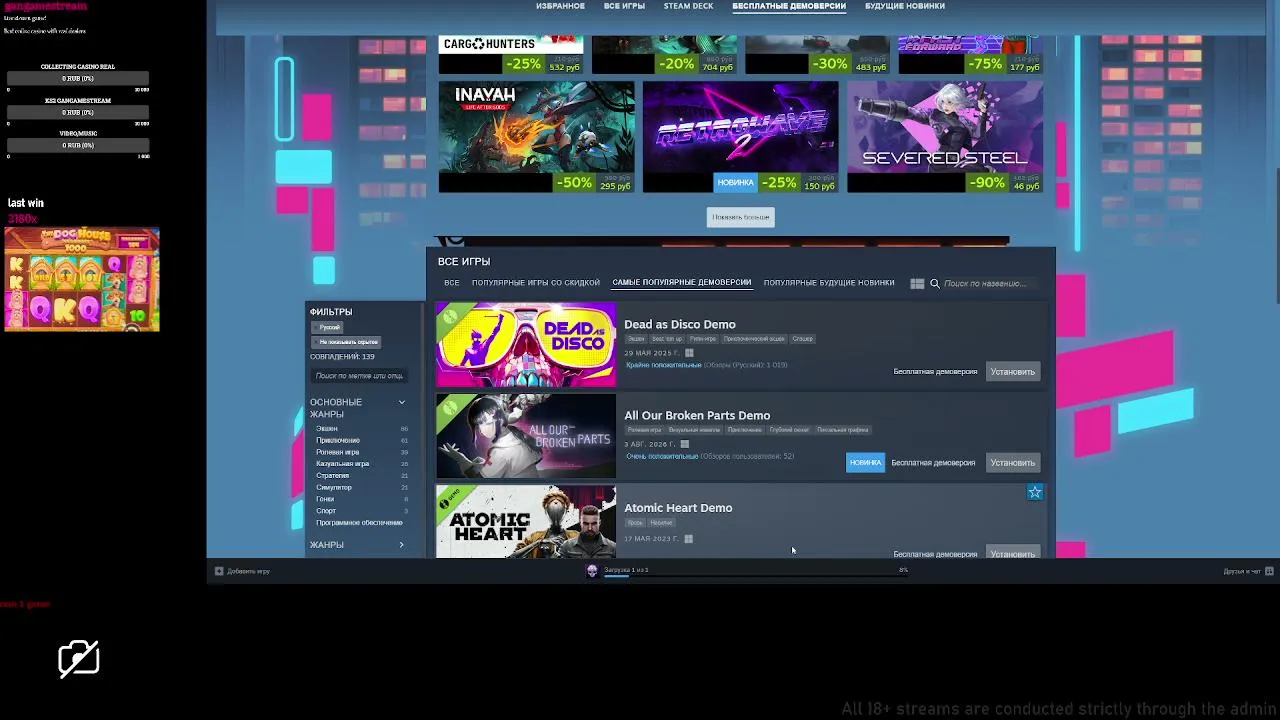Click the Dead as Disco Demo title
This screenshot has width=1280, height=720.
[680, 325]
